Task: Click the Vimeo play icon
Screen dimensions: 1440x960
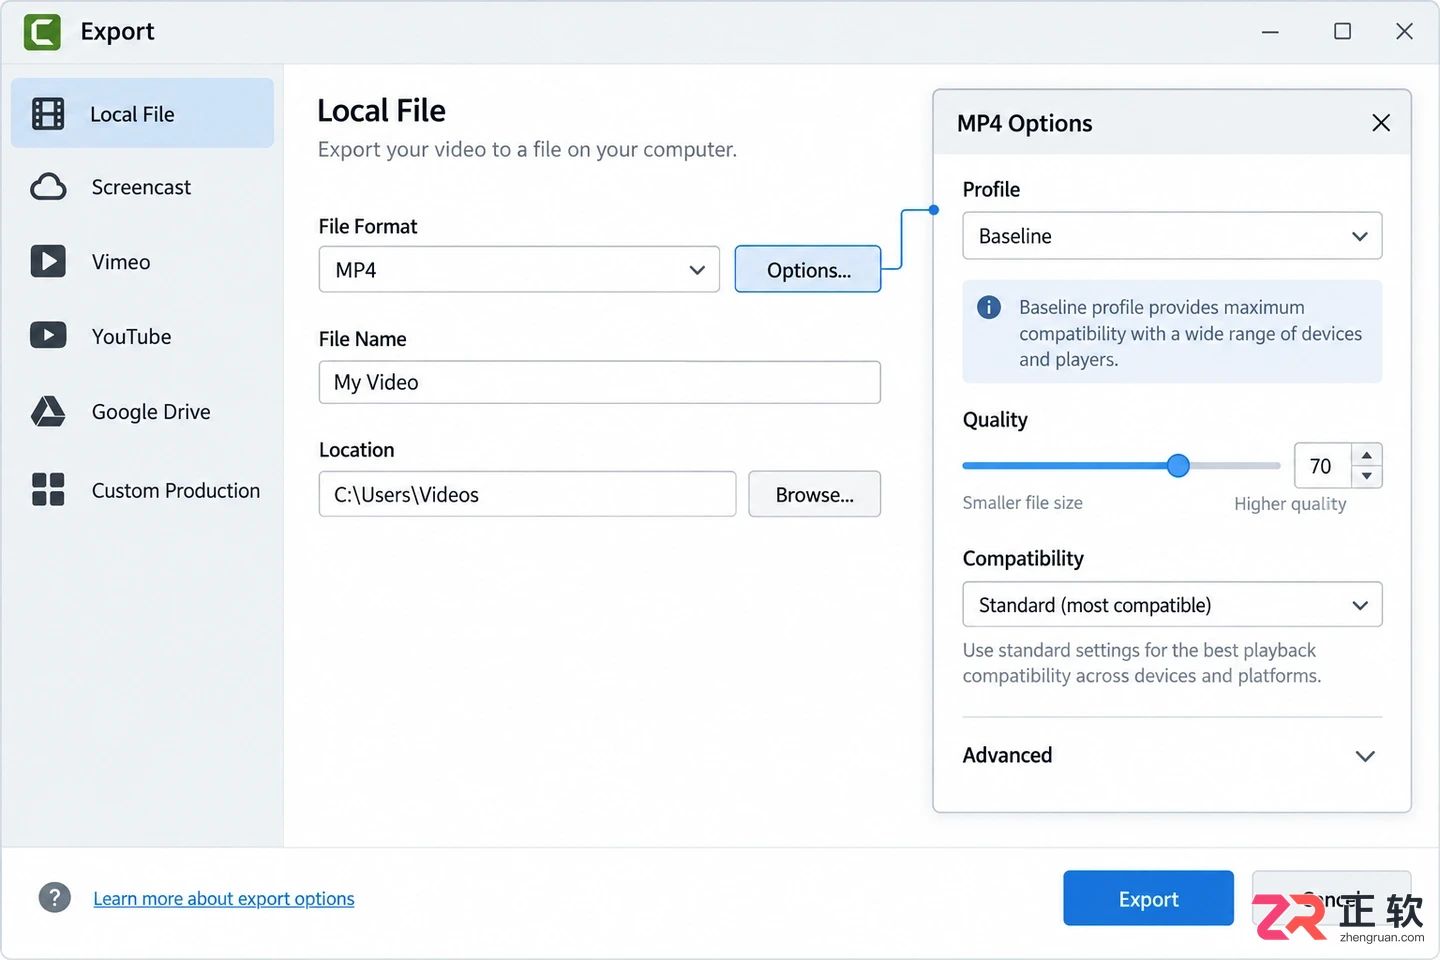Action: 48,261
